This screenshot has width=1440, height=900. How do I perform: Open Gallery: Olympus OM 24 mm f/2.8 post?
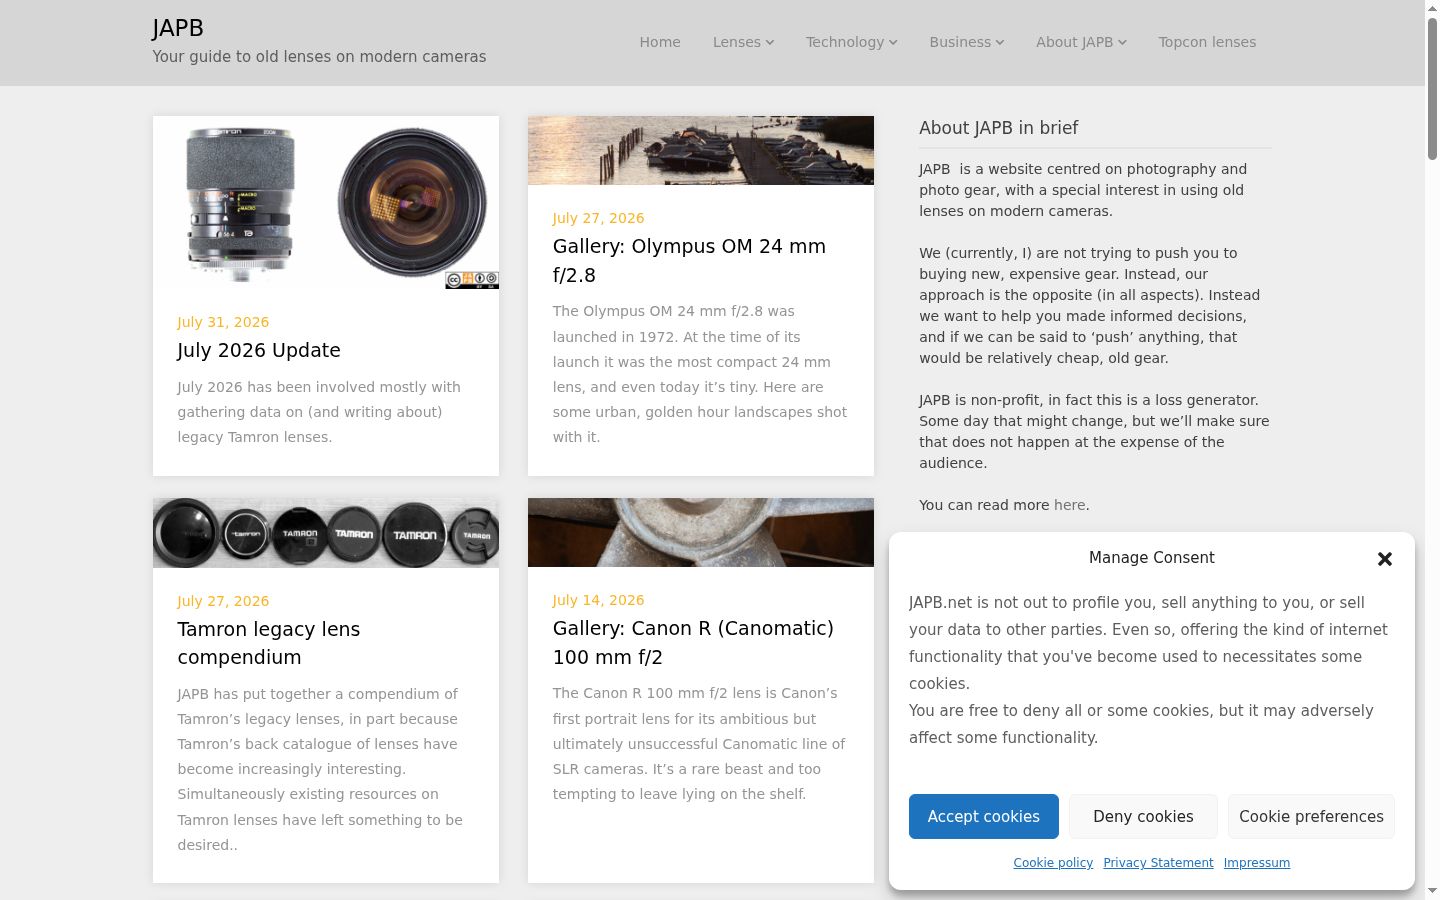point(689,260)
